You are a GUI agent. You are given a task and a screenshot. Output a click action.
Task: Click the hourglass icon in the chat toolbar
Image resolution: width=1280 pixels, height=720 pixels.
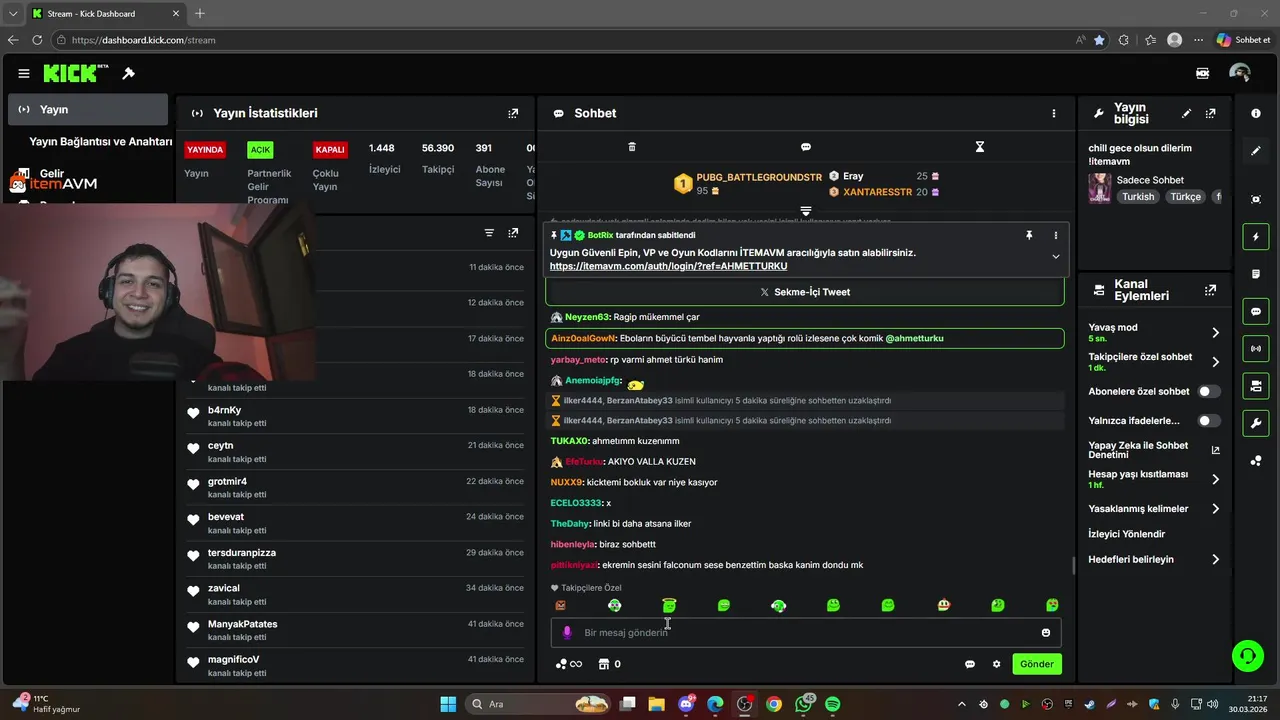coord(980,147)
